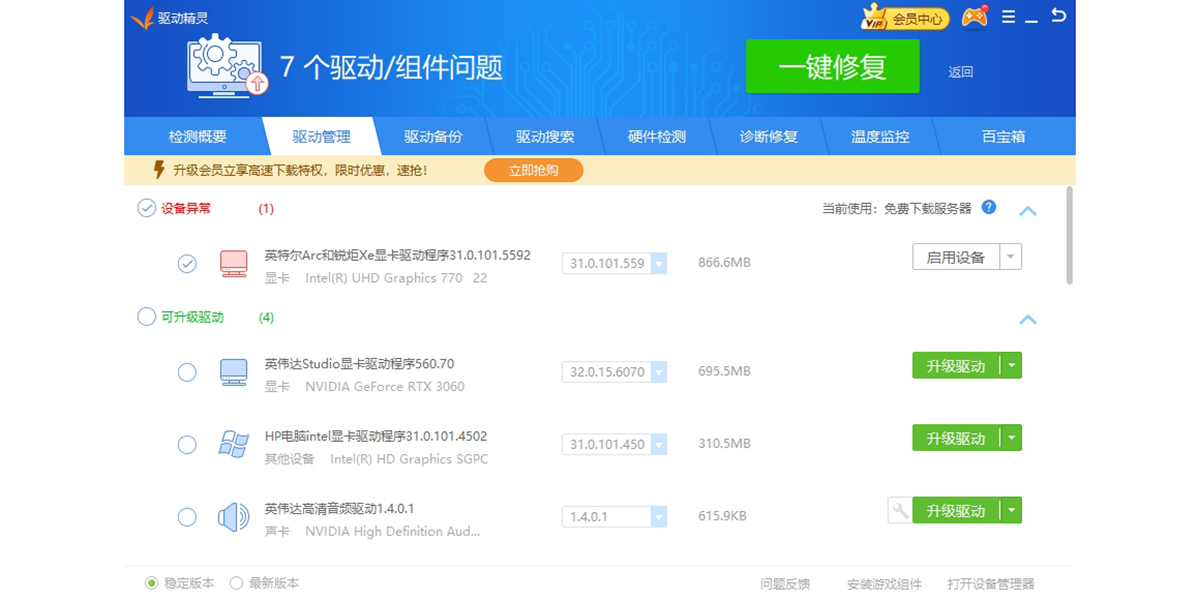The image size is (1200, 600).
Task: Switch to 诊断修复 tab
Action: [769, 136]
